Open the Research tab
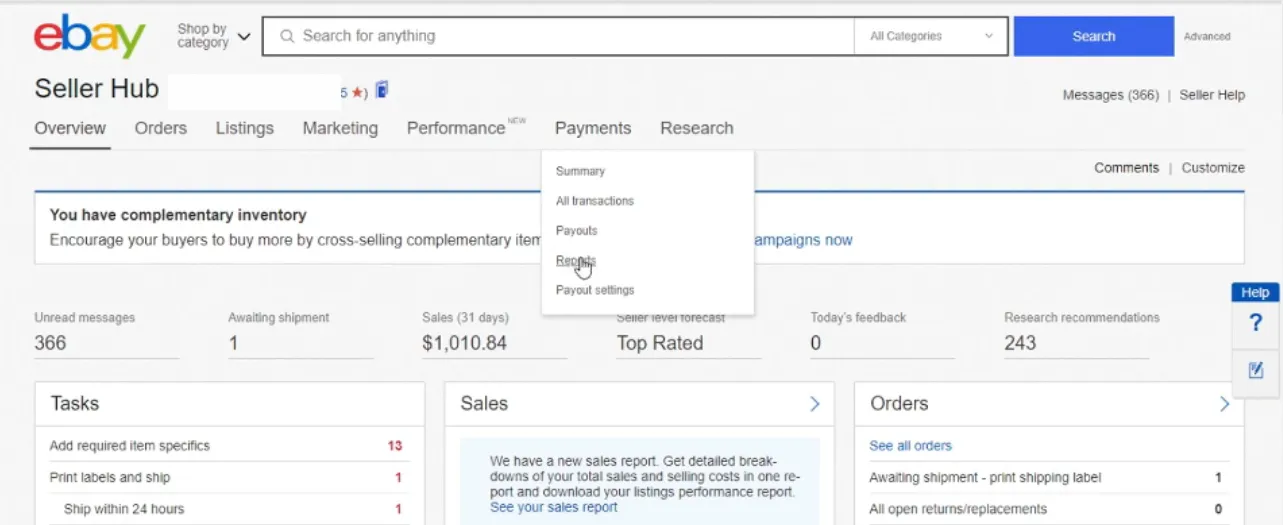This screenshot has width=1283, height=525. (697, 128)
